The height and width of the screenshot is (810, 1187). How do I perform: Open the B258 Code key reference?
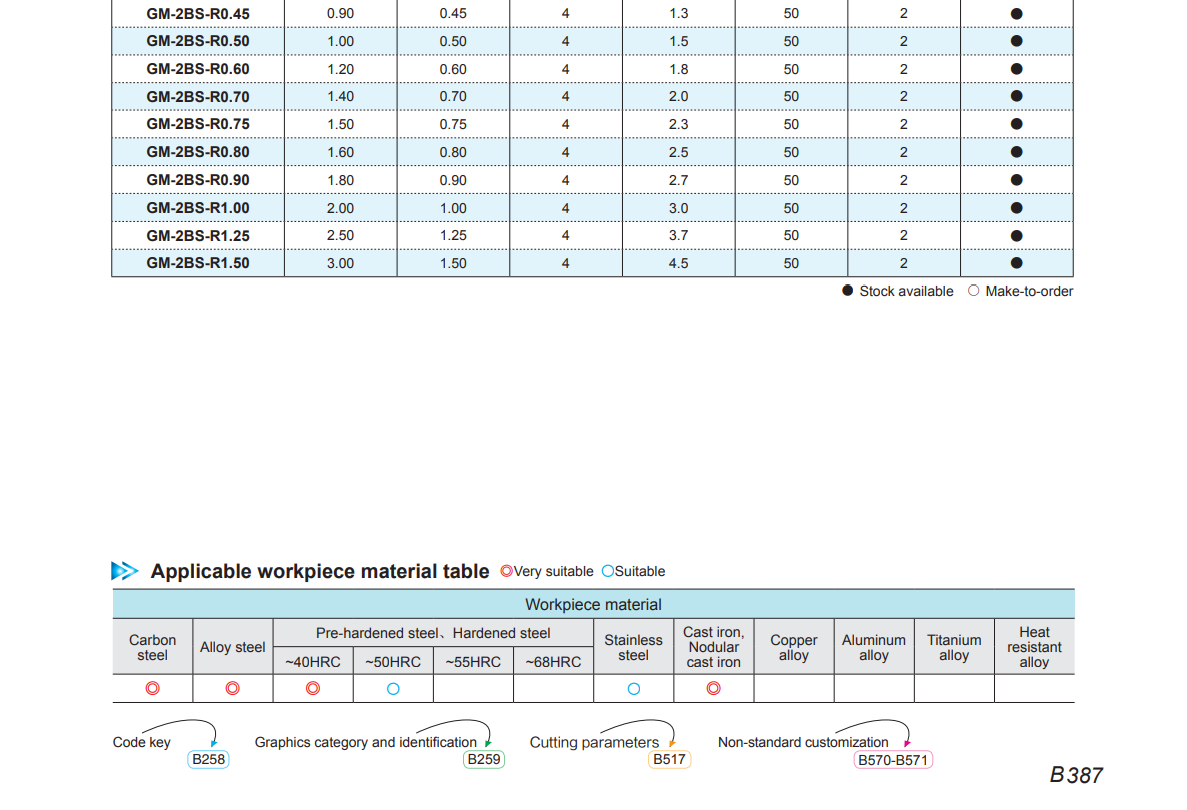point(209,760)
